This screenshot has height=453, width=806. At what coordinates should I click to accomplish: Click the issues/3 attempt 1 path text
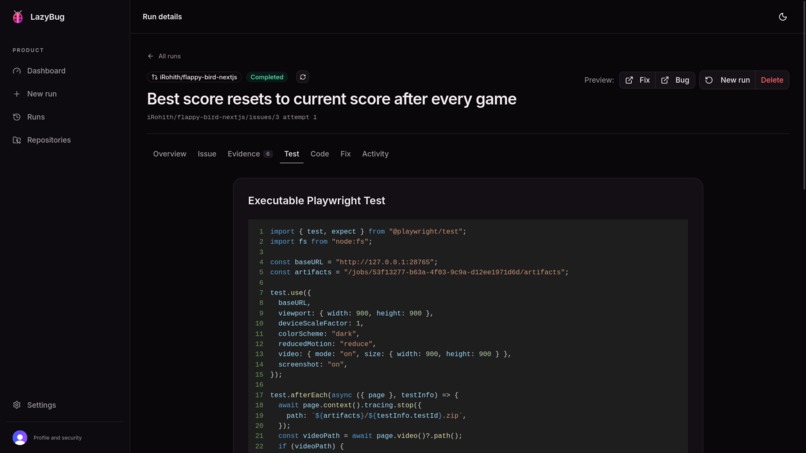point(232,117)
